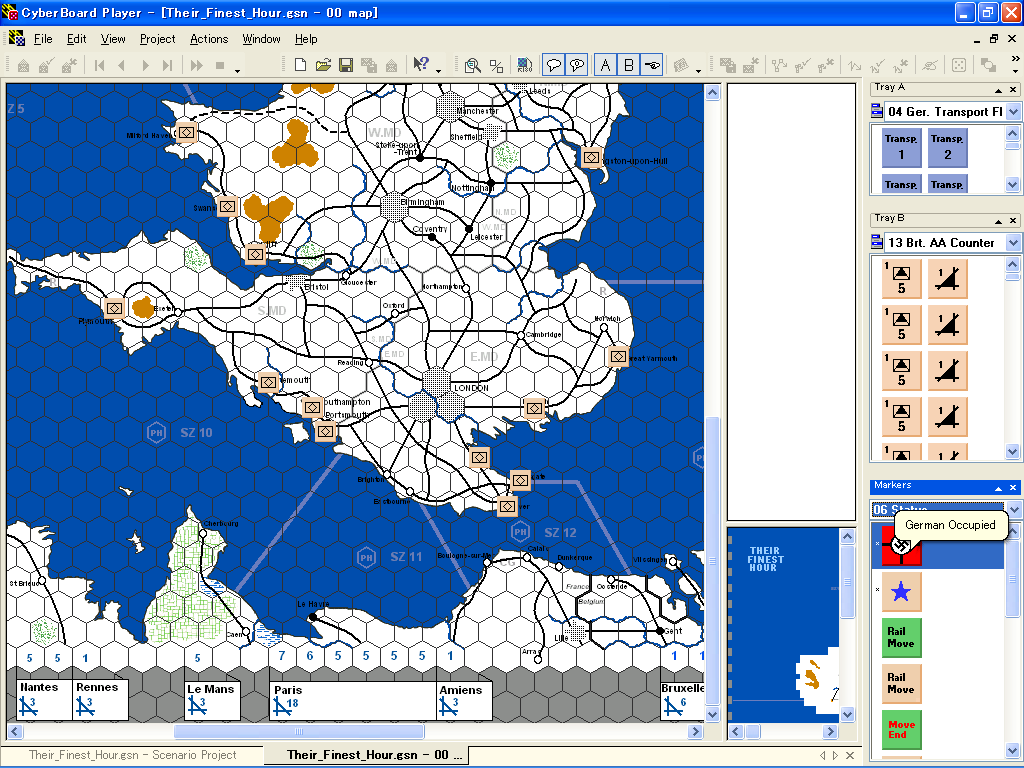Open the Project menu
Screen dimensions: 1024x768
(157, 39)
